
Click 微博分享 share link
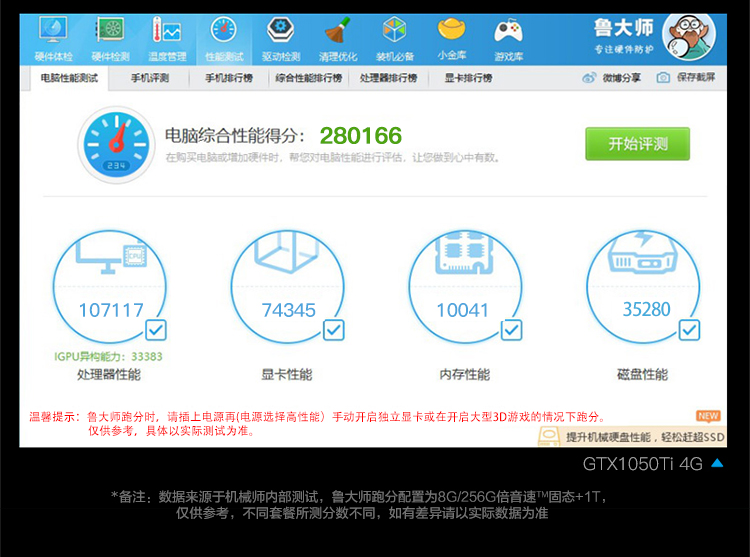click(621, 77)
